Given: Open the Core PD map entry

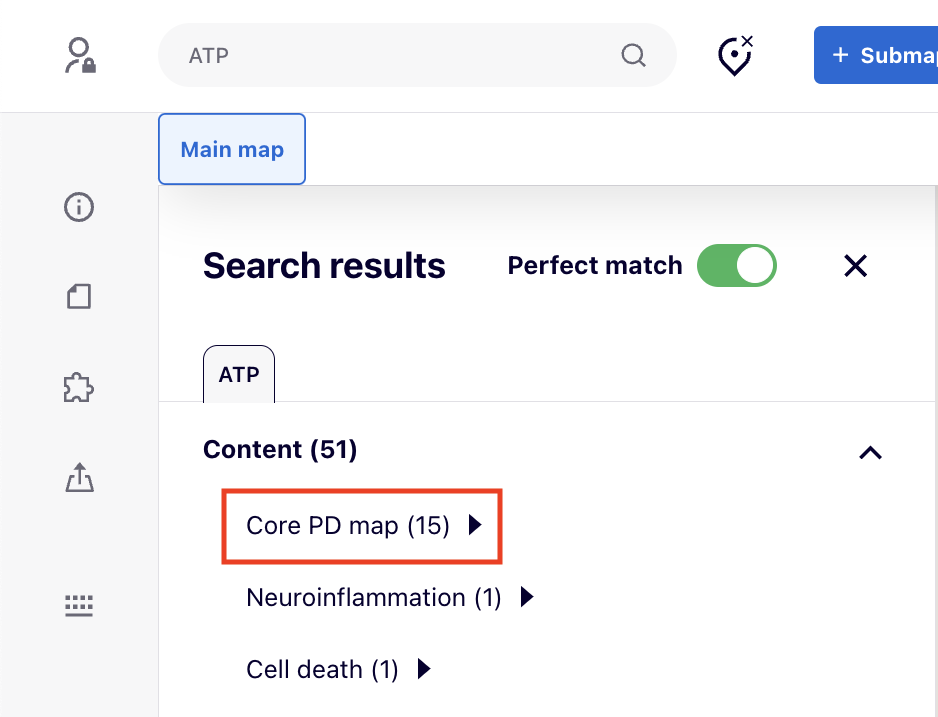Looking at the screenshot, I should click(x=347, y=525).
